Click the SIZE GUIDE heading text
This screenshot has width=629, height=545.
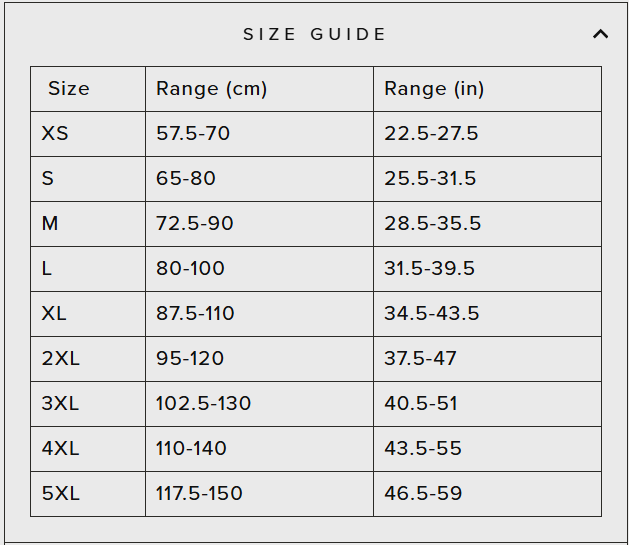tap(315, 34)
